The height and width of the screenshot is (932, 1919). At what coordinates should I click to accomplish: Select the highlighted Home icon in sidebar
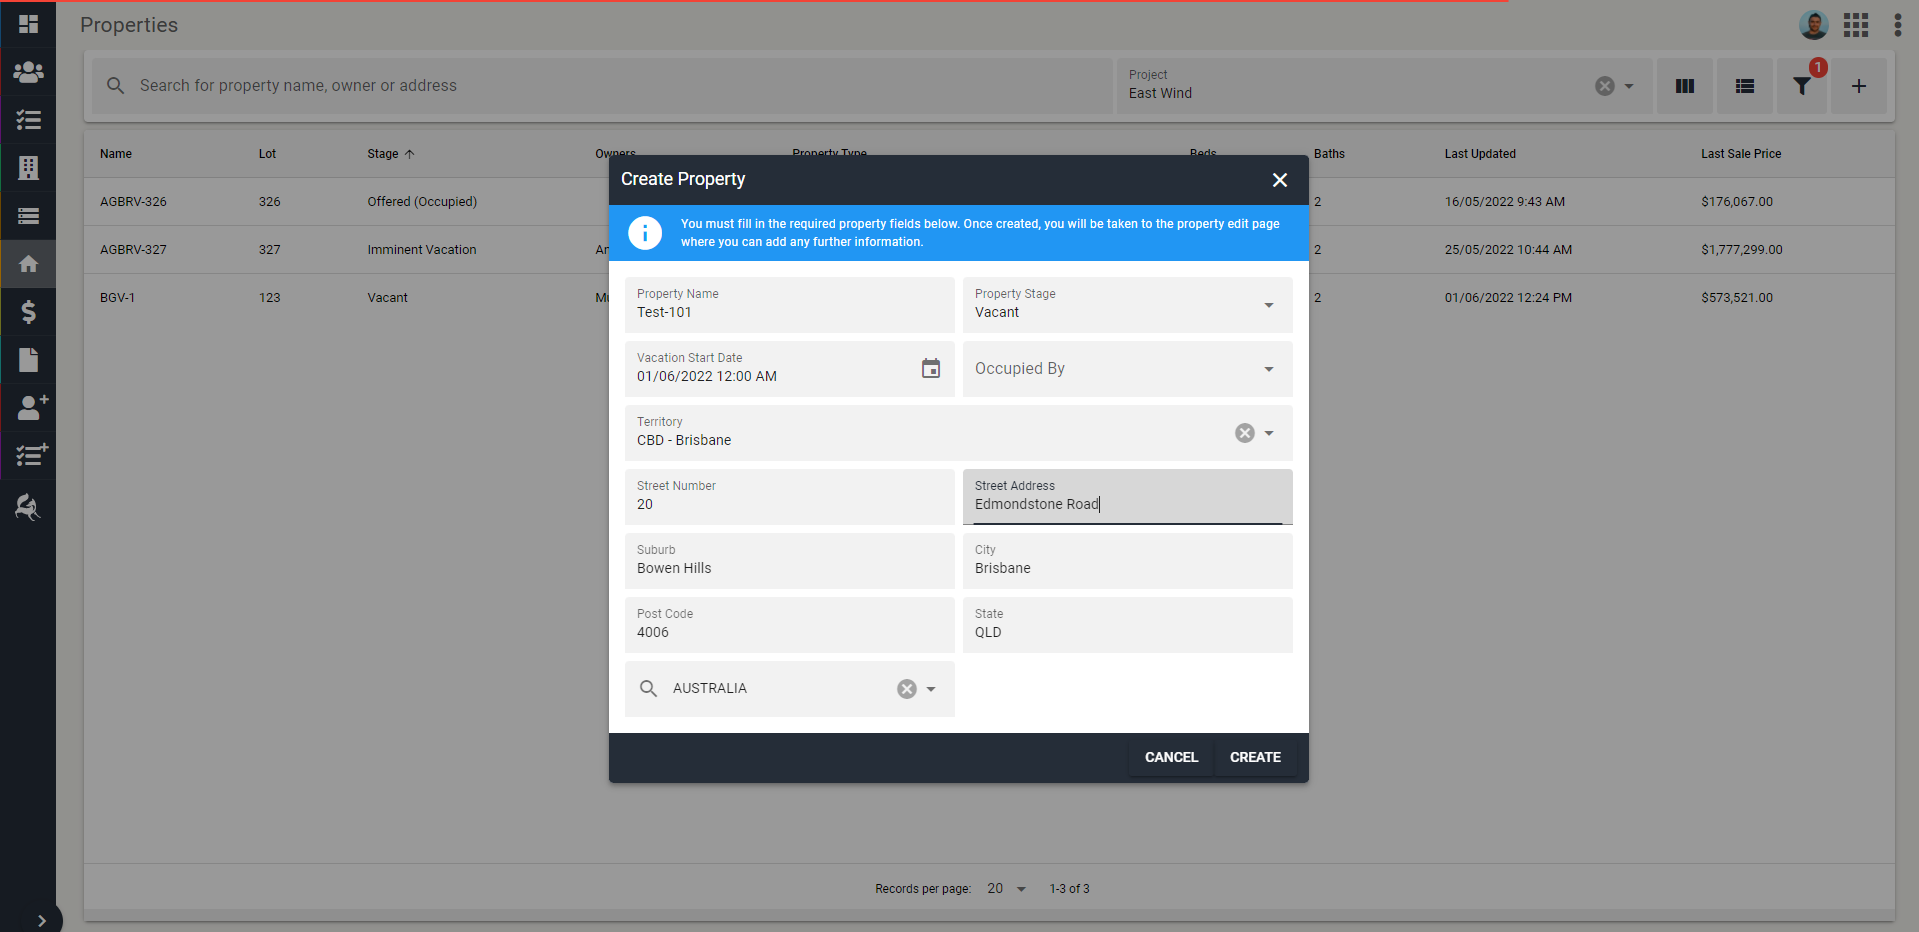(x=27, y=263)
